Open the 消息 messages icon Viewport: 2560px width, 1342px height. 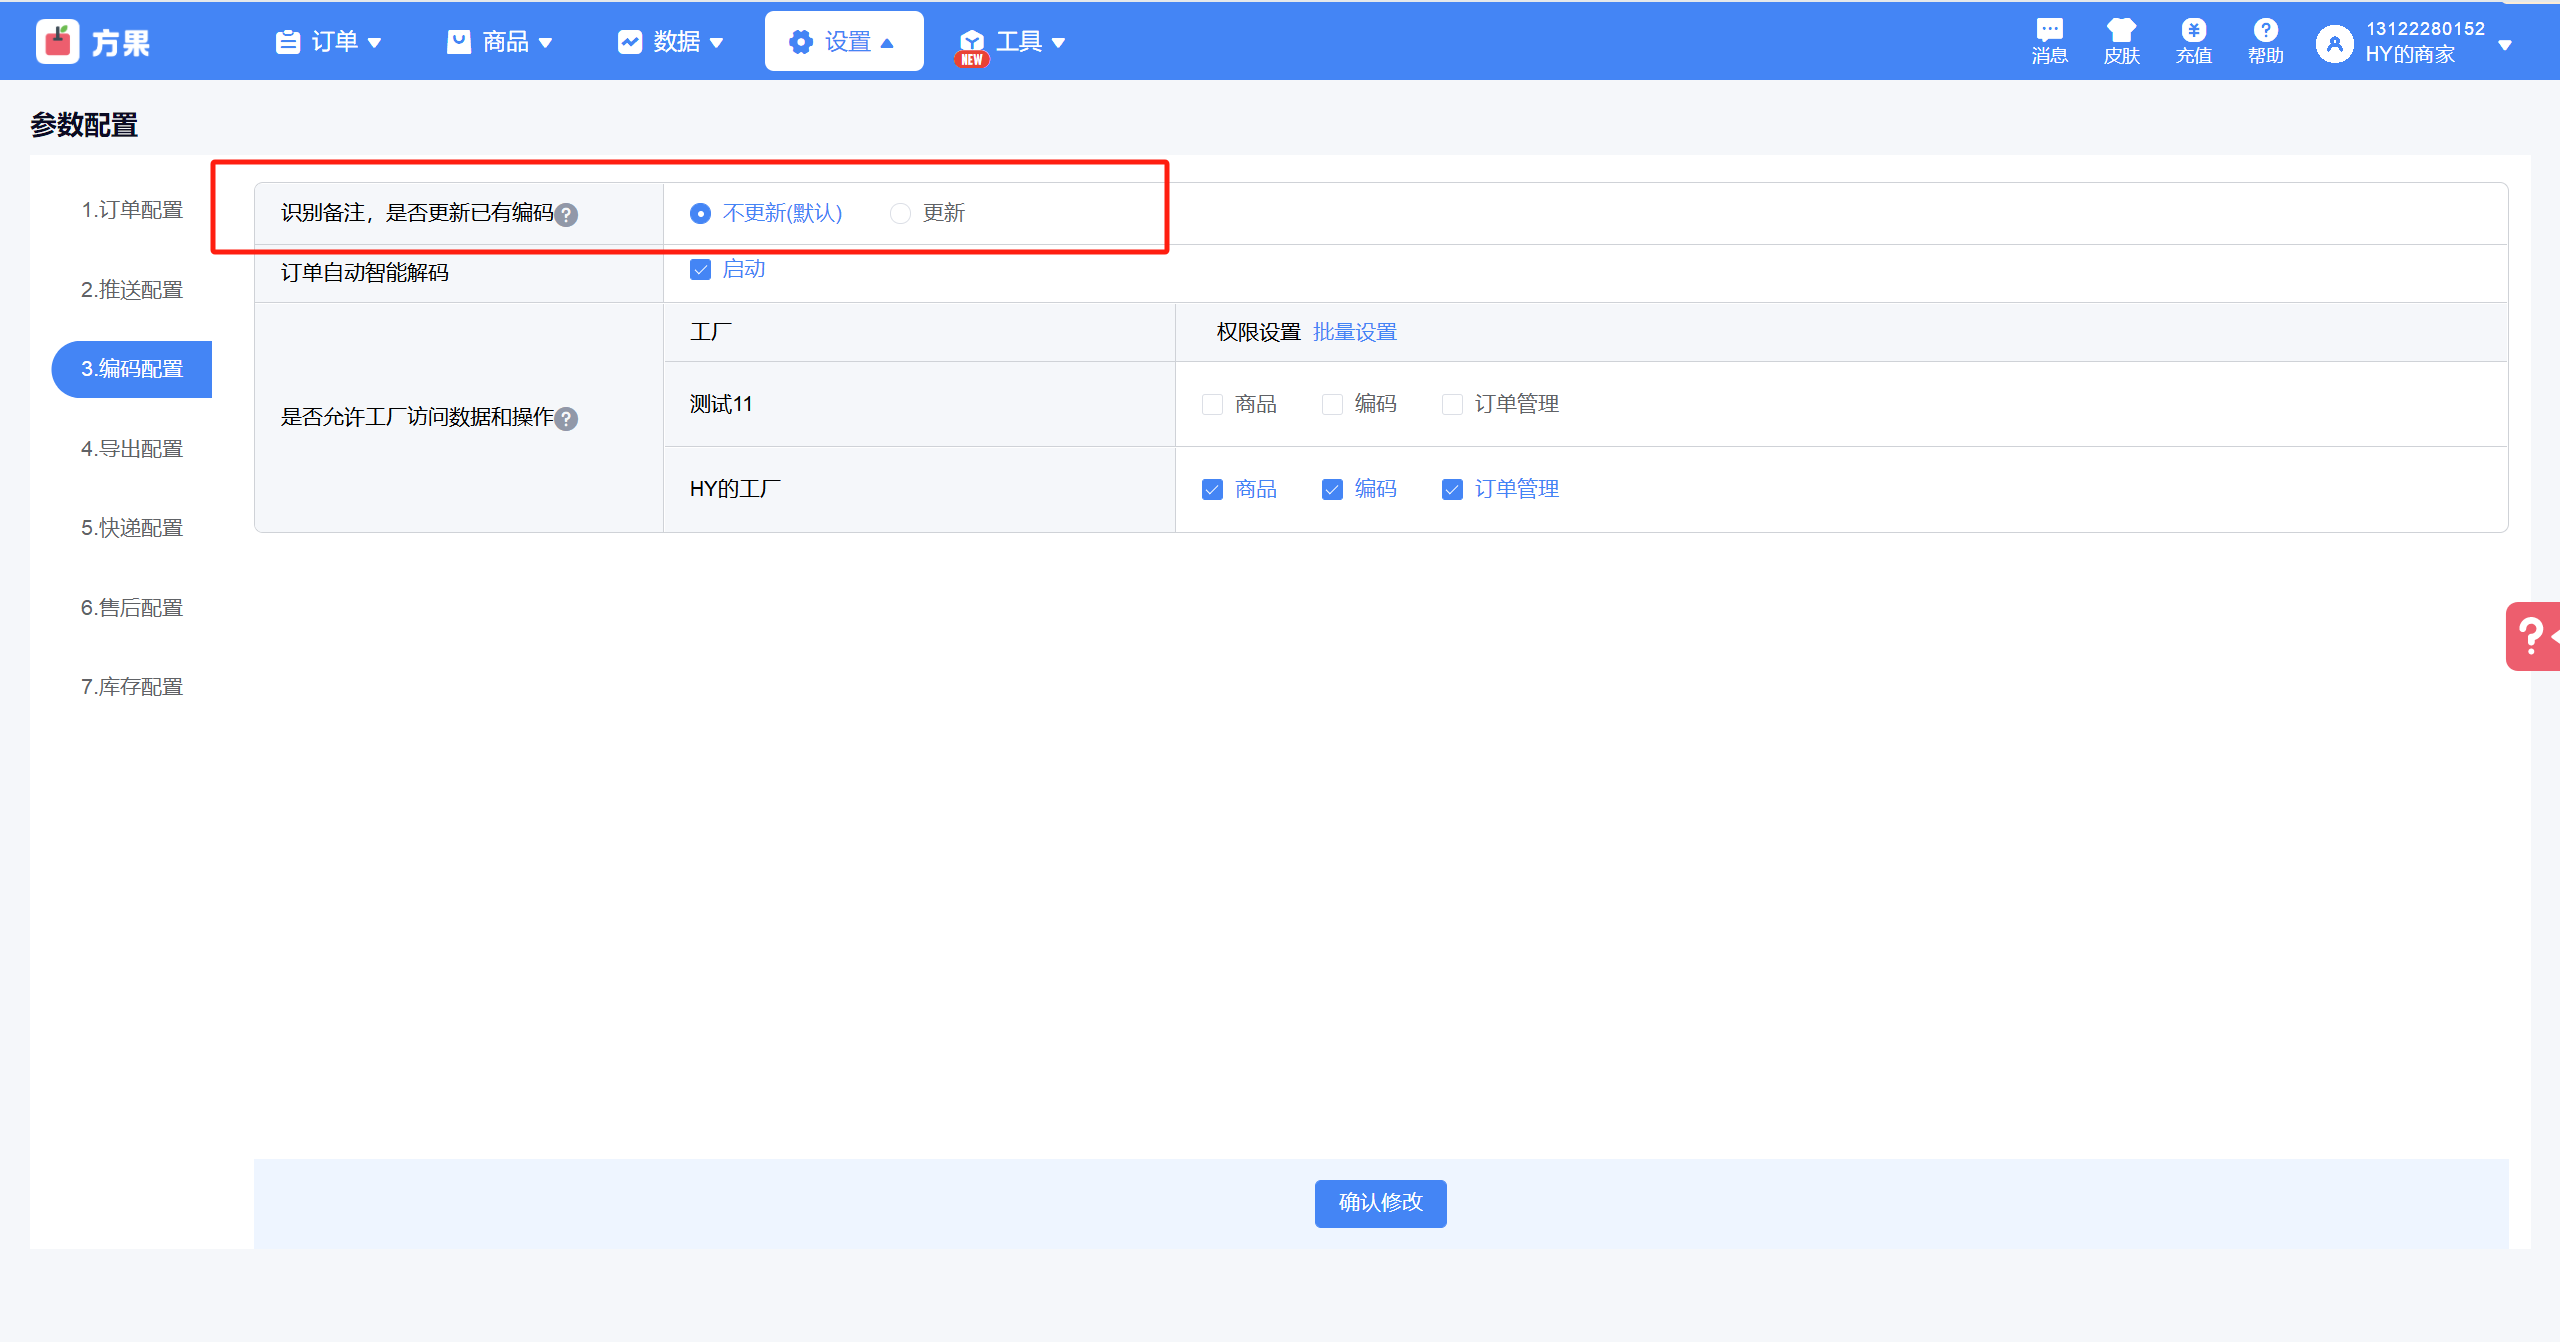coord(2049,30)
